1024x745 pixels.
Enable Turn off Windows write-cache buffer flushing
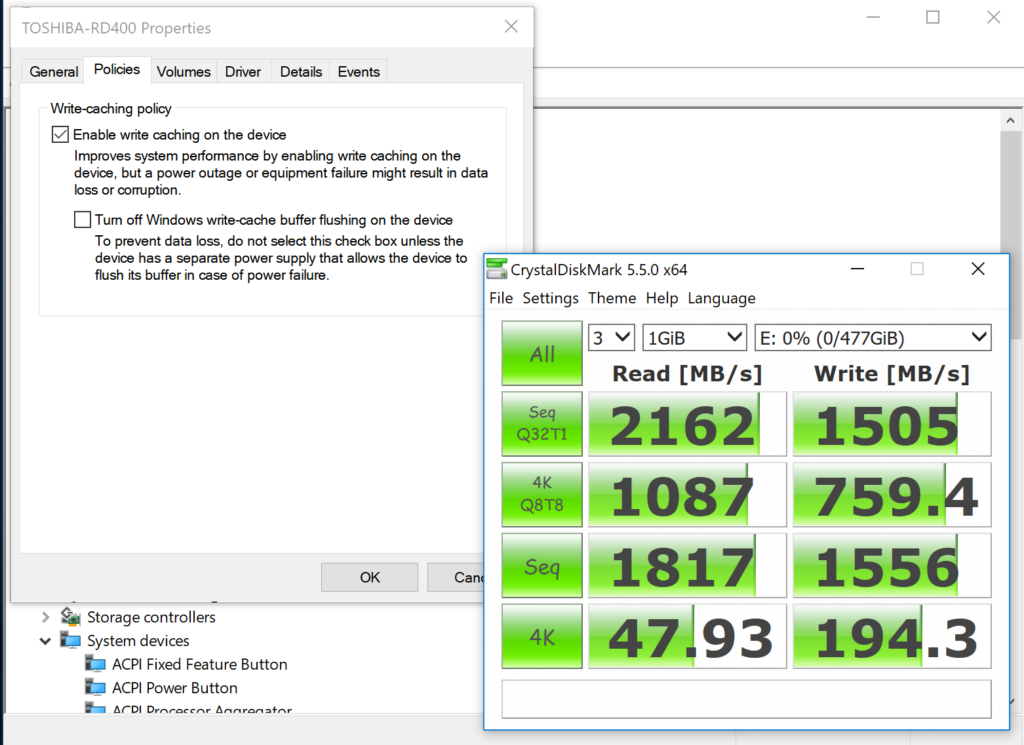(x=81, y=219)
